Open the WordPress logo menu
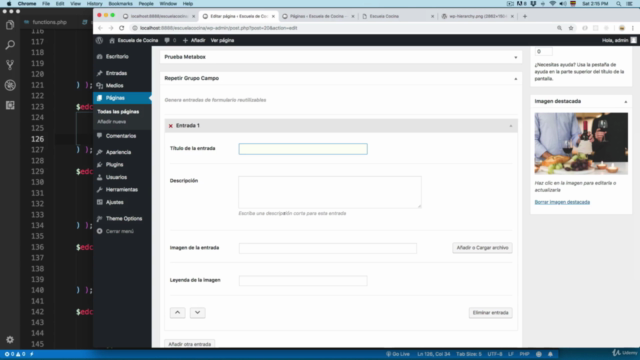Image resolution: width=640 pixels, height=360 pixels. (x=99, y=40)
